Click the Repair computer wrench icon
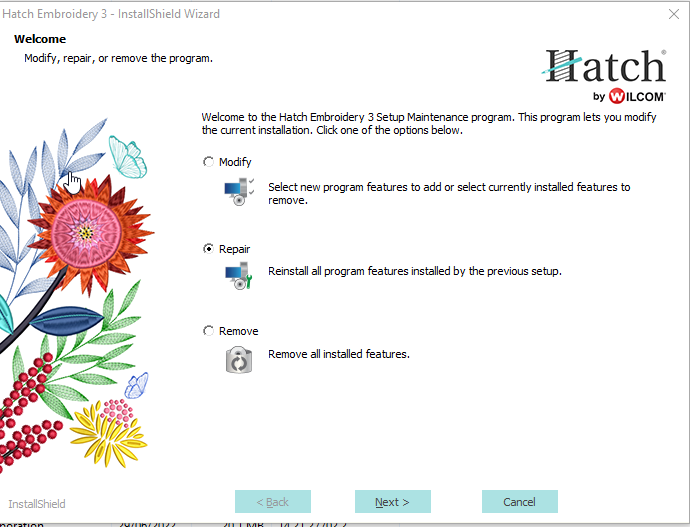Screen dimensions: 690x527 click(x=239, y=276)
